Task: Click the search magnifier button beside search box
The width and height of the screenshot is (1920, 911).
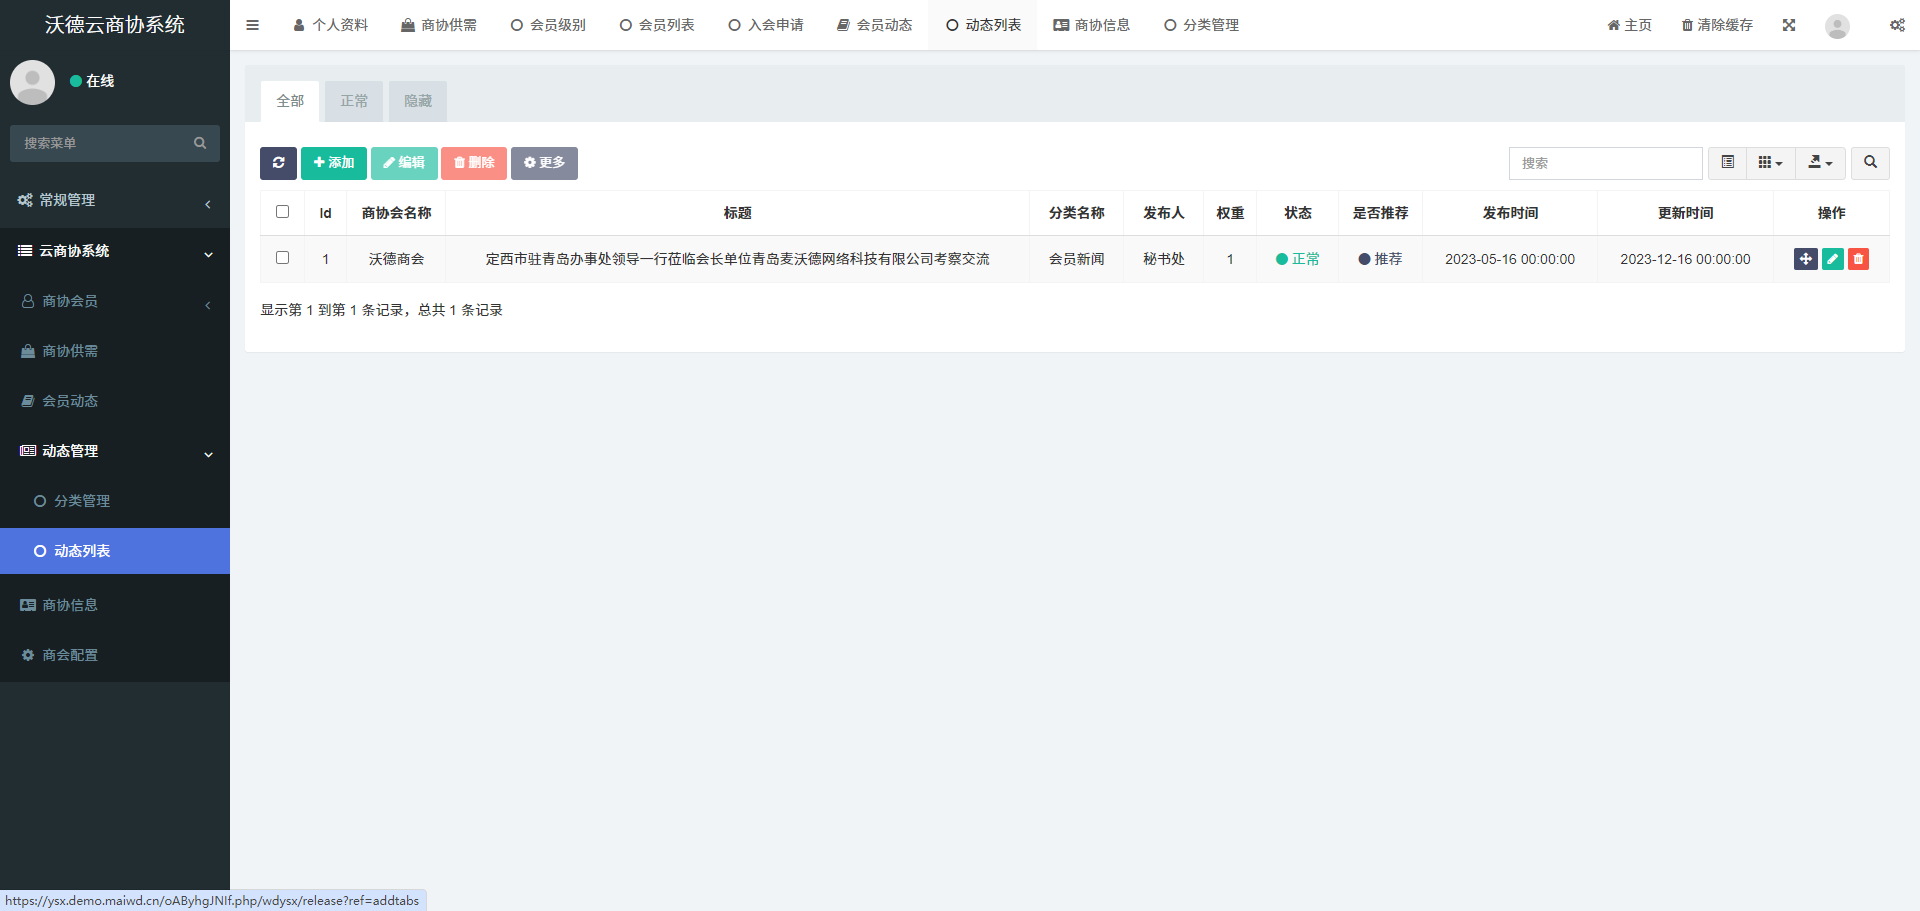Action: point(1870,163)
